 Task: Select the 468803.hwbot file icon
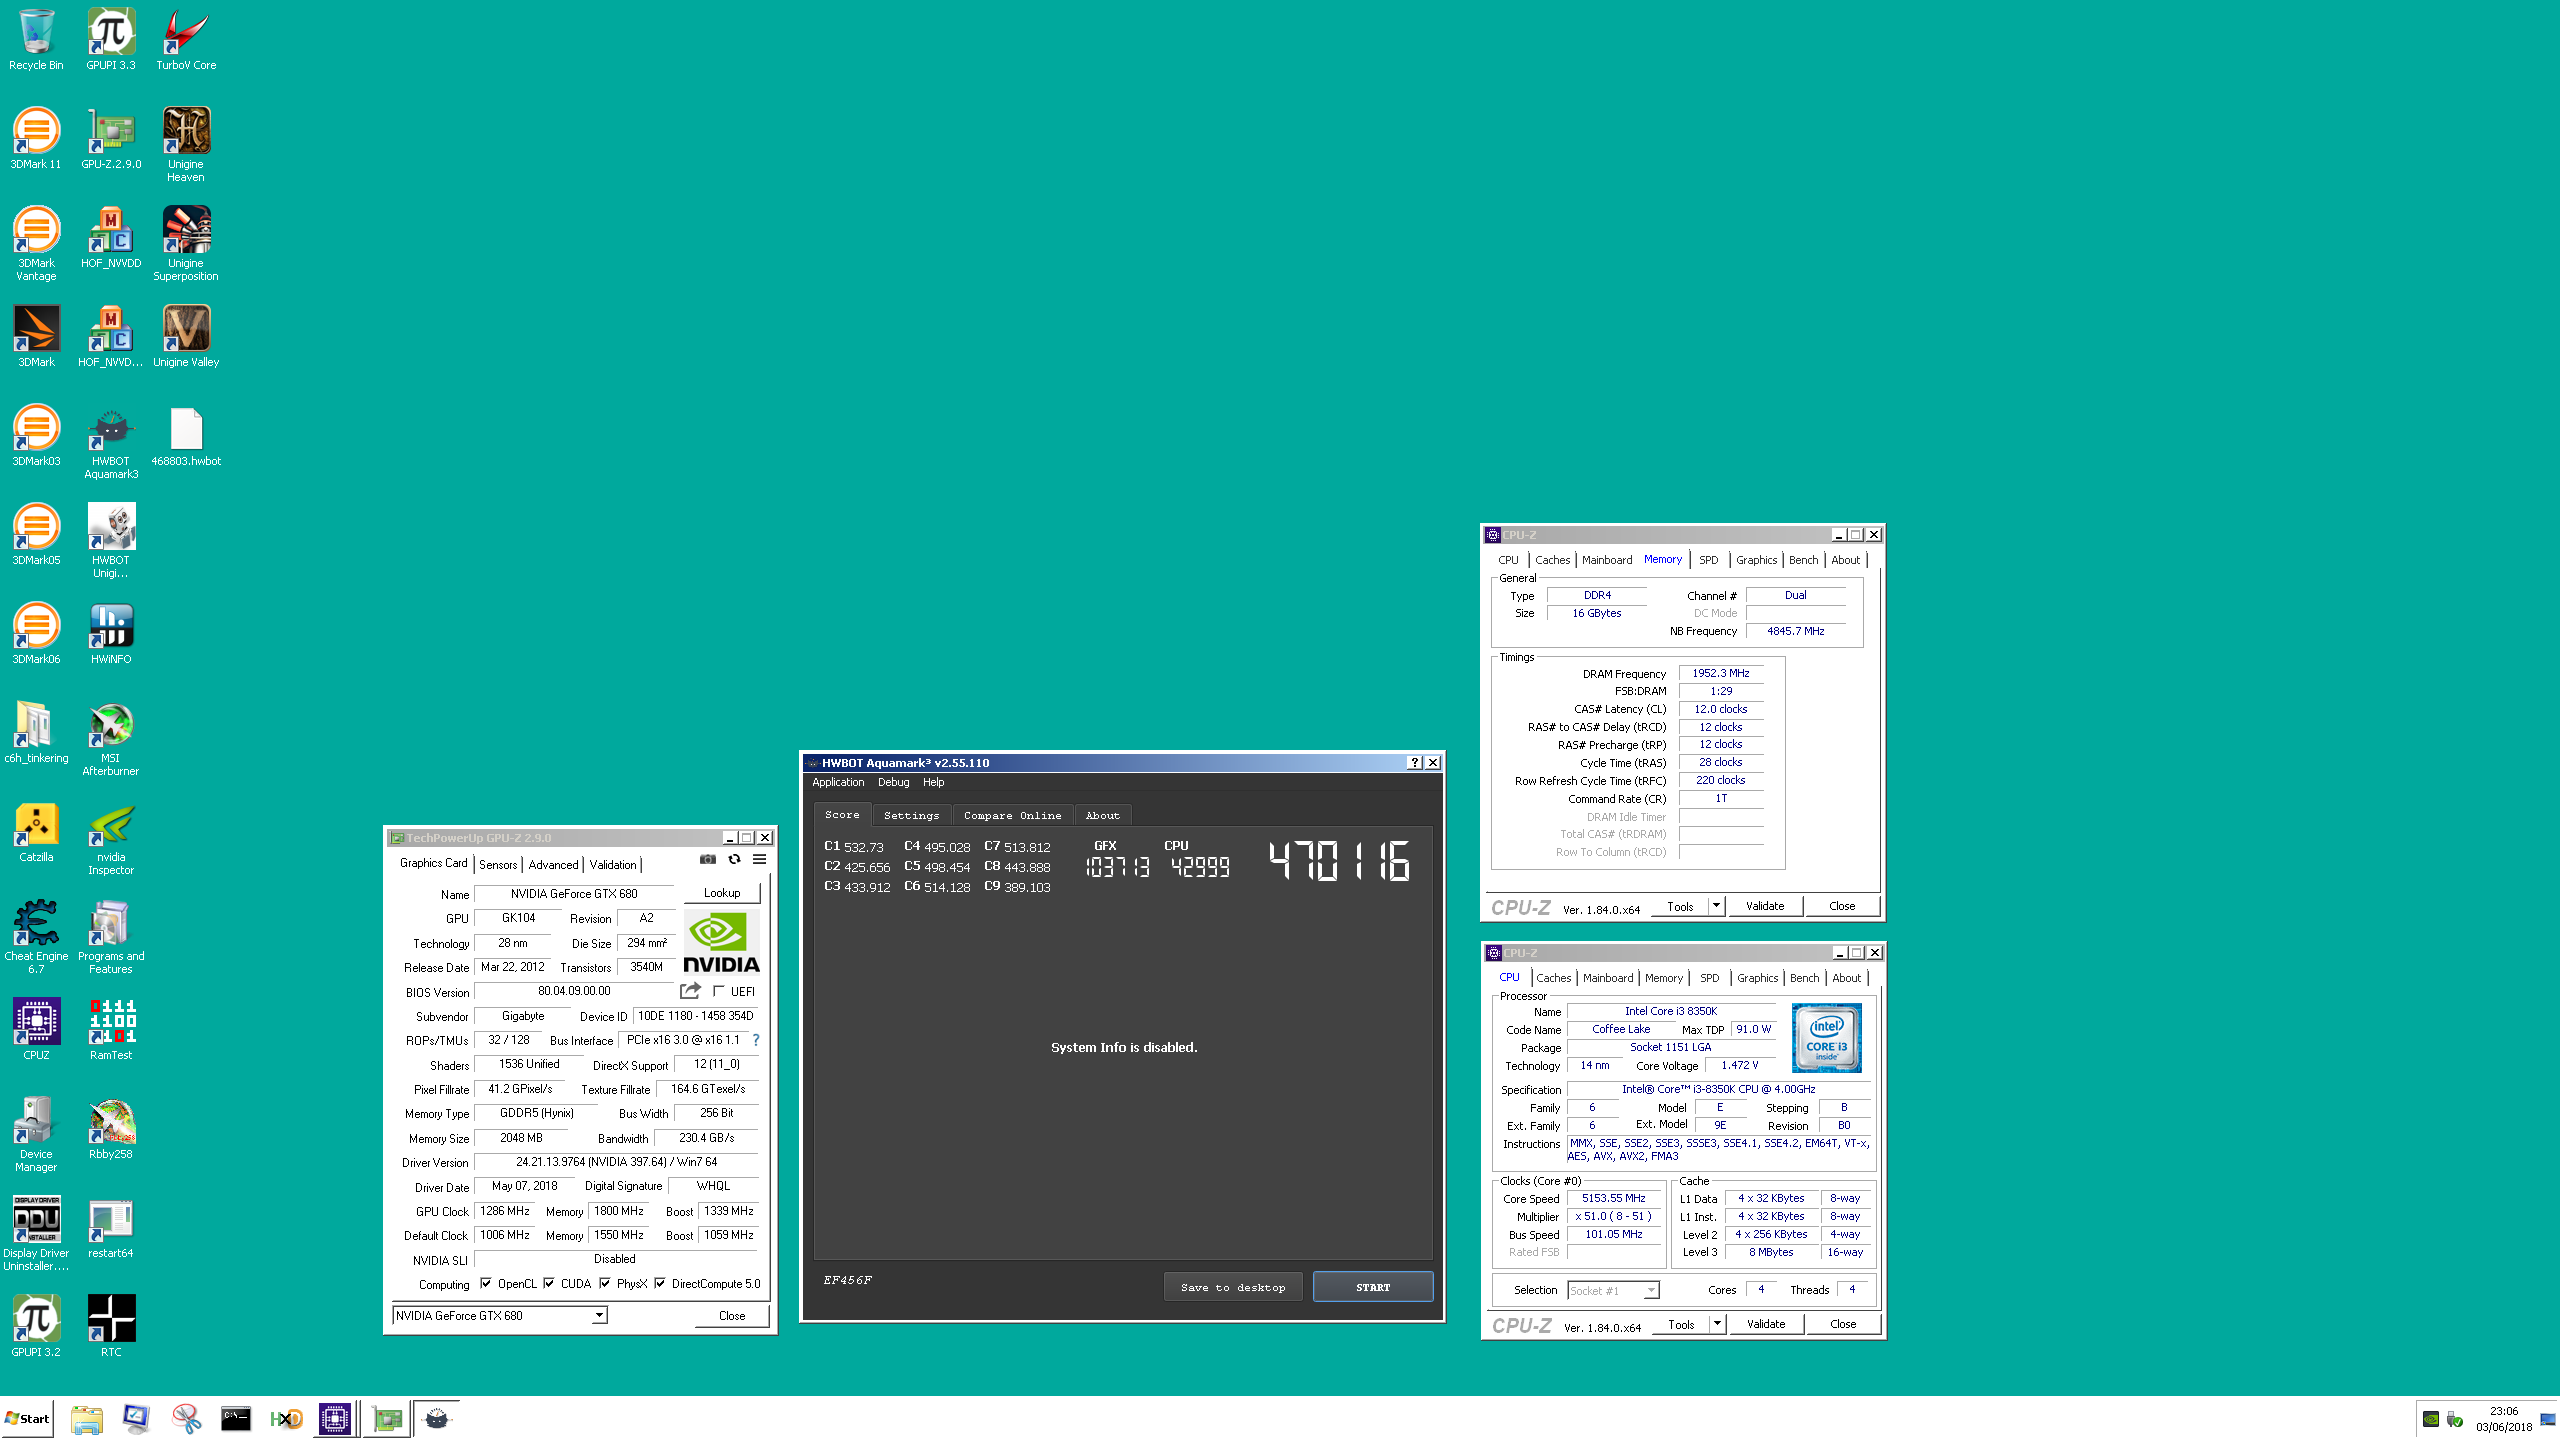(x=186, y=436)
